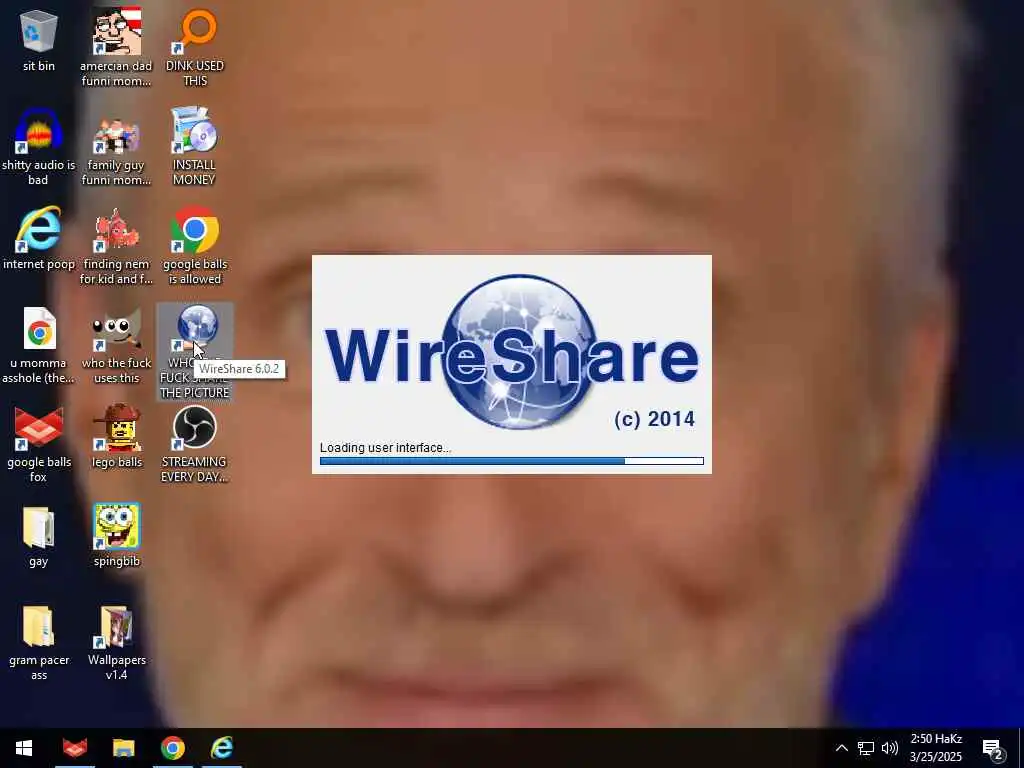Screen dimensions: 1024x768
Task: Open File Explorer from the taskbar
Action: (x=123, y=748)
